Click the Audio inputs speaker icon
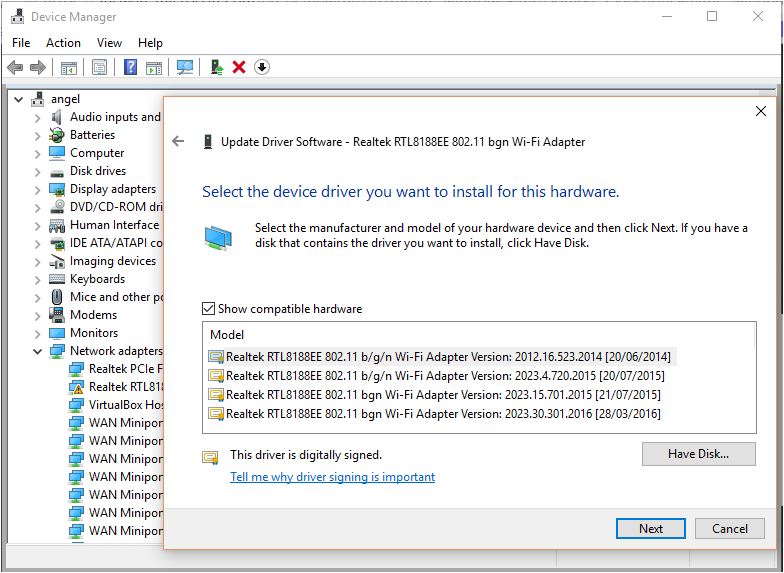Image resolution: width=784 pixels, height=573 pixels. pos(56,117)
